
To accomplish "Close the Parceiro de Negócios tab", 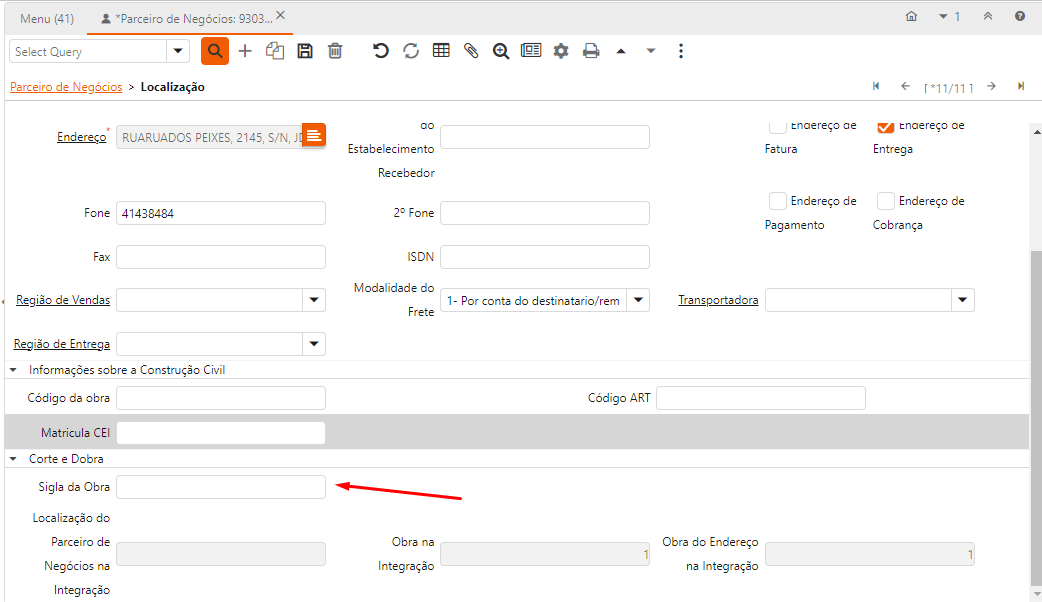I will coord(280,16).
